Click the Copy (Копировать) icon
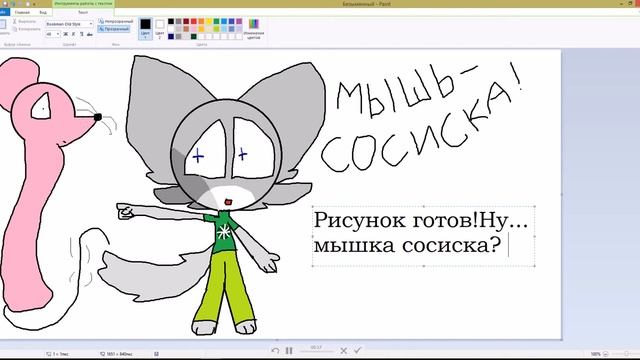The height and width of the screenshot is (360, 640). pyautogui.click(x=15, y=29)
